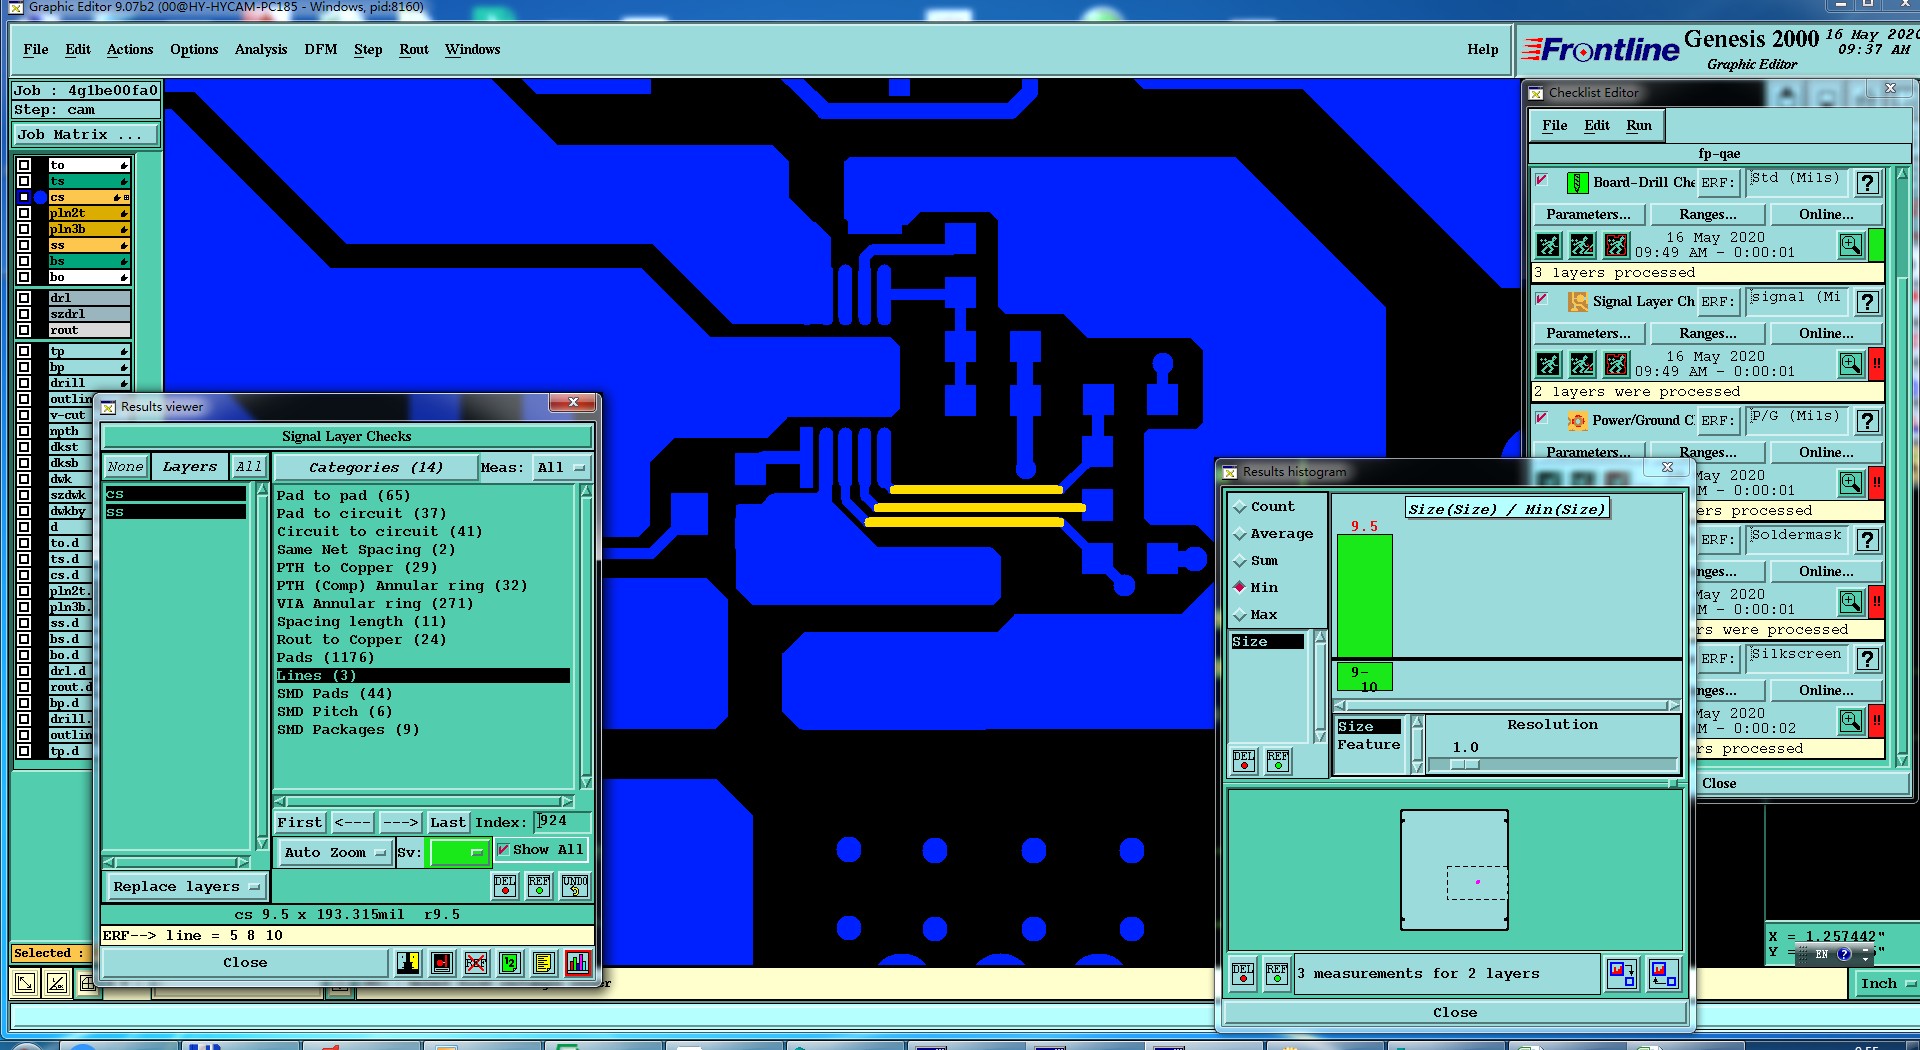
Task: Open the Analysis menu
Action: pos(261,49)
